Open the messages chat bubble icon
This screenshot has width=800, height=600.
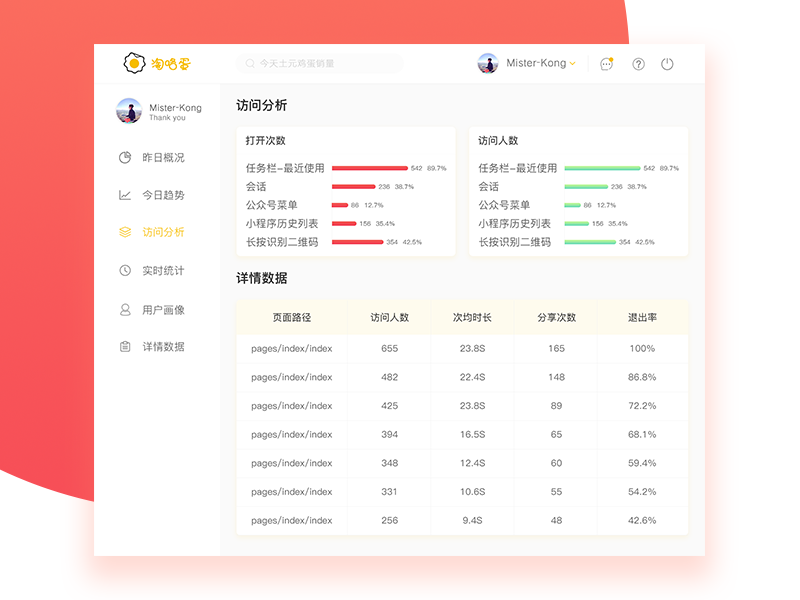click(606, 64)
